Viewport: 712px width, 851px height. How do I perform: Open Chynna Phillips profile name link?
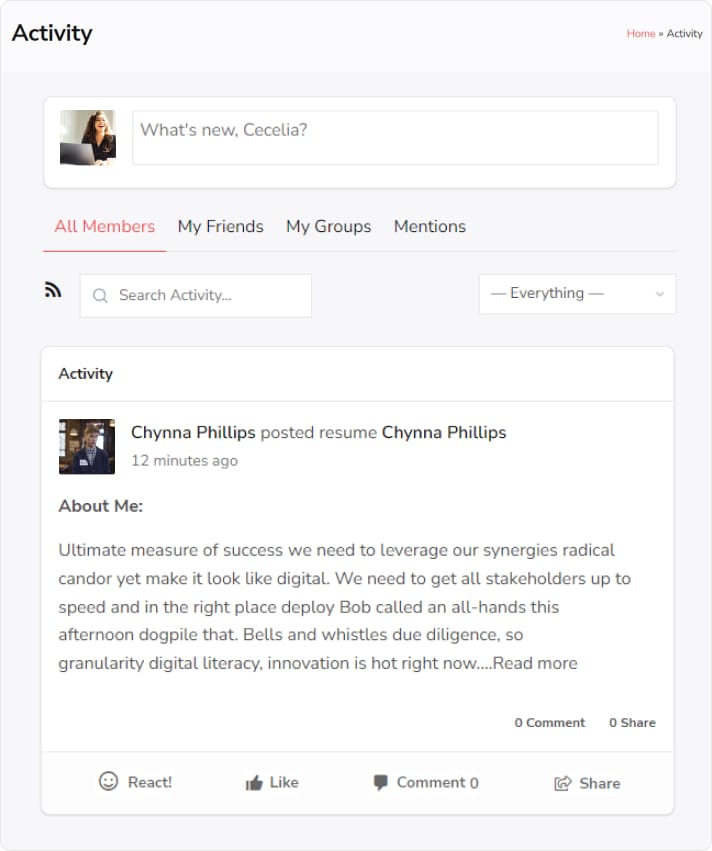pos(193,433)
